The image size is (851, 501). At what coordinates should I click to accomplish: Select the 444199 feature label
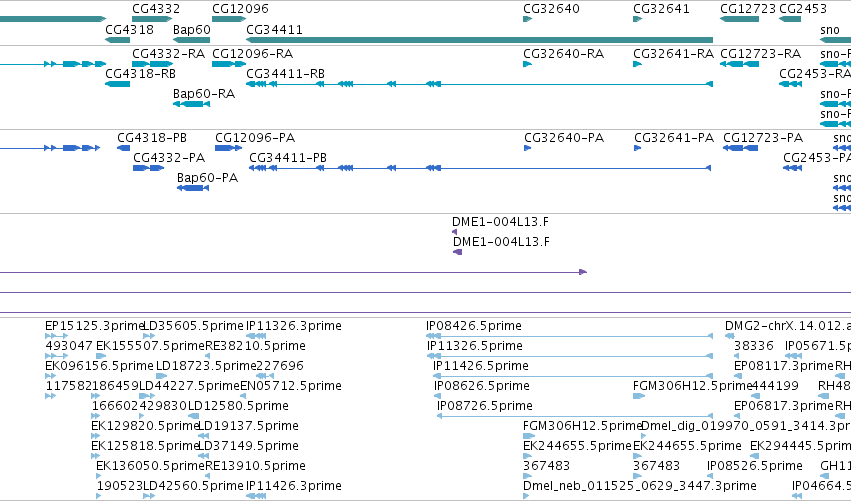tap(775, 386)
